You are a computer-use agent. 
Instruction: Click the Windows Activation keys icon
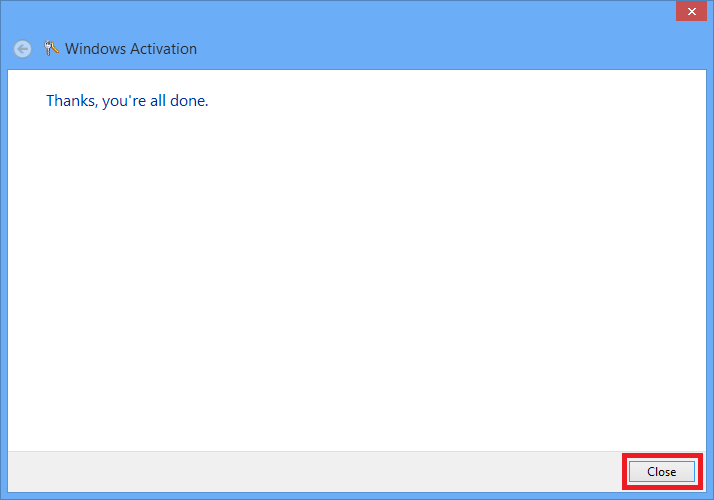pyautogui.click(x=51, y=48)
